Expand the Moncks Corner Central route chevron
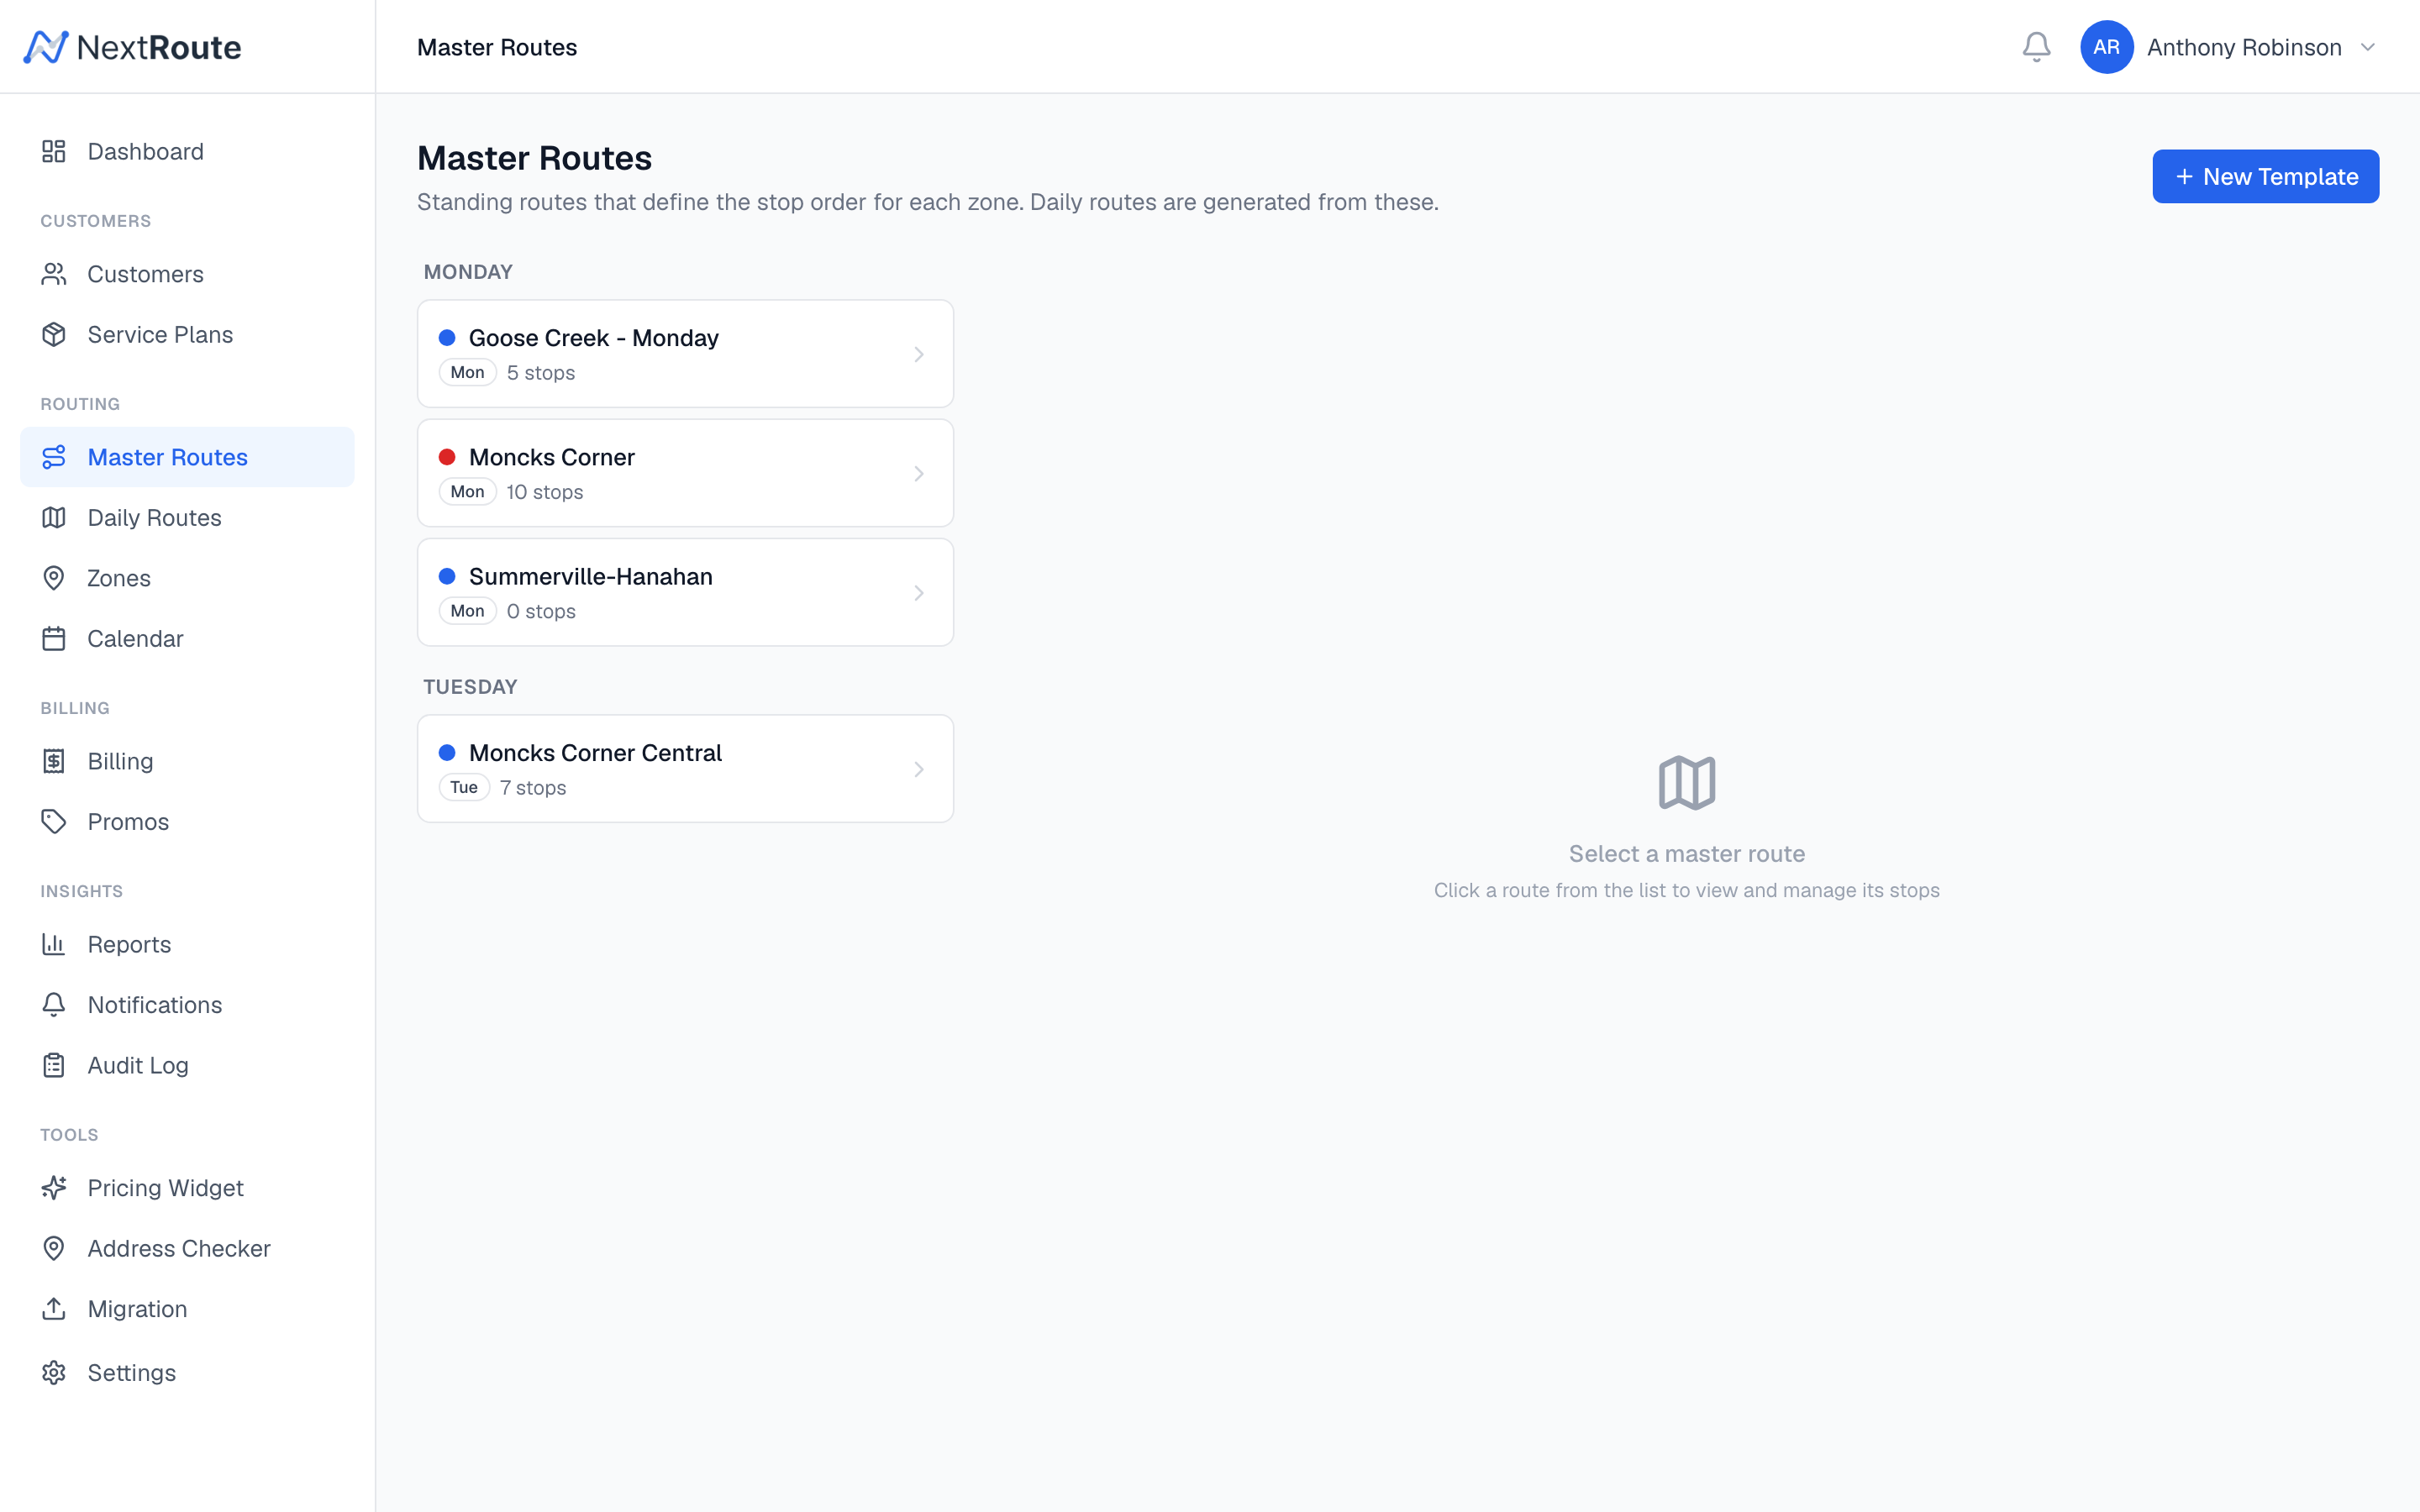The height and width of the screenshot is (1512, 2420). click(918, 769)
